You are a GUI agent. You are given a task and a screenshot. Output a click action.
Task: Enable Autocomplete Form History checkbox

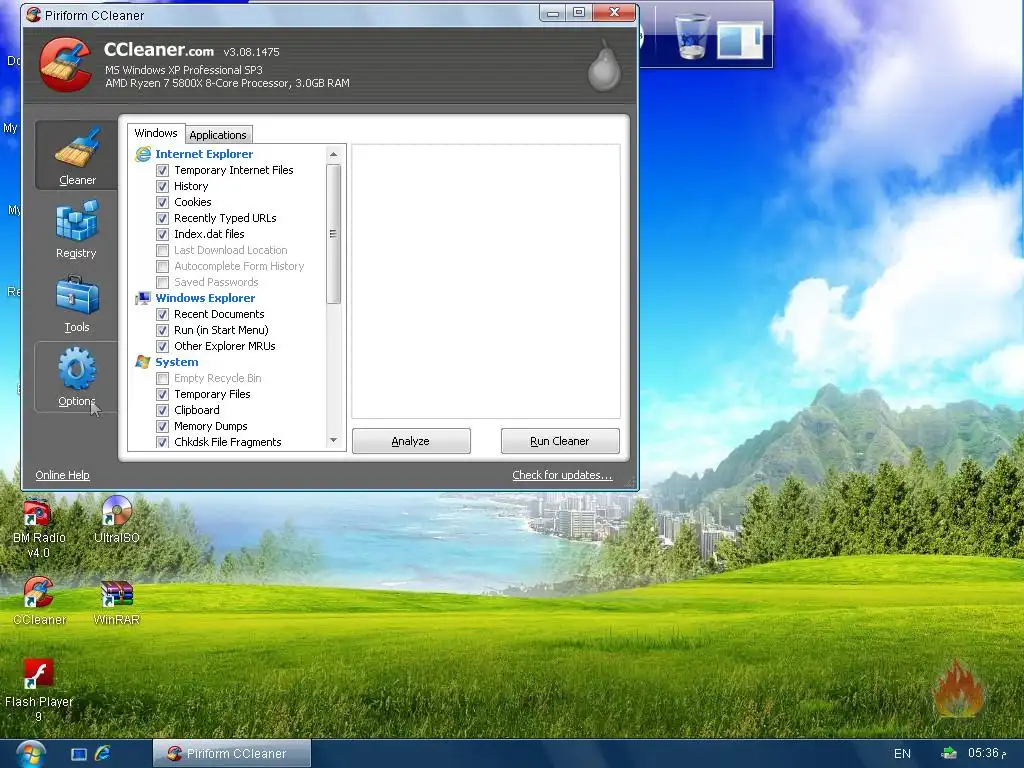(163, 266)
